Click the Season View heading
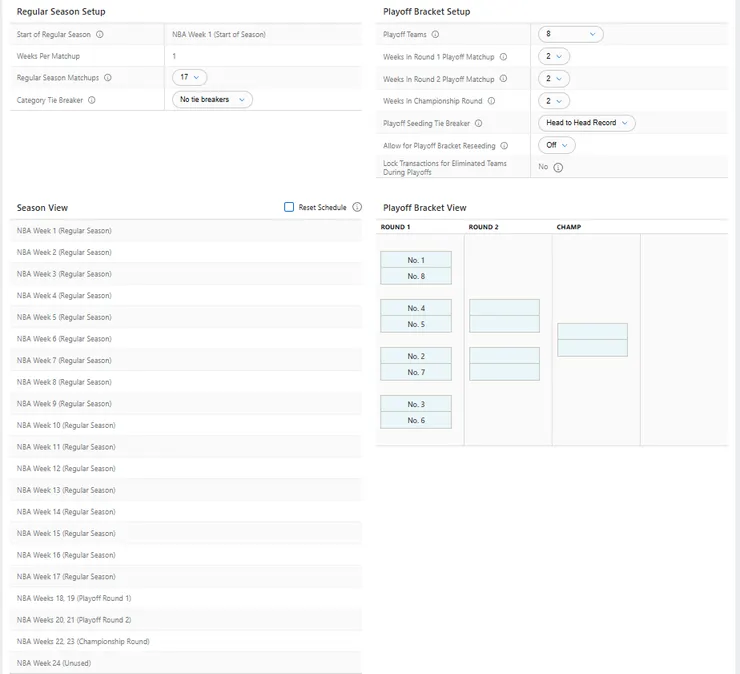This screenshot has height=674, width=740. pos(42,208)
